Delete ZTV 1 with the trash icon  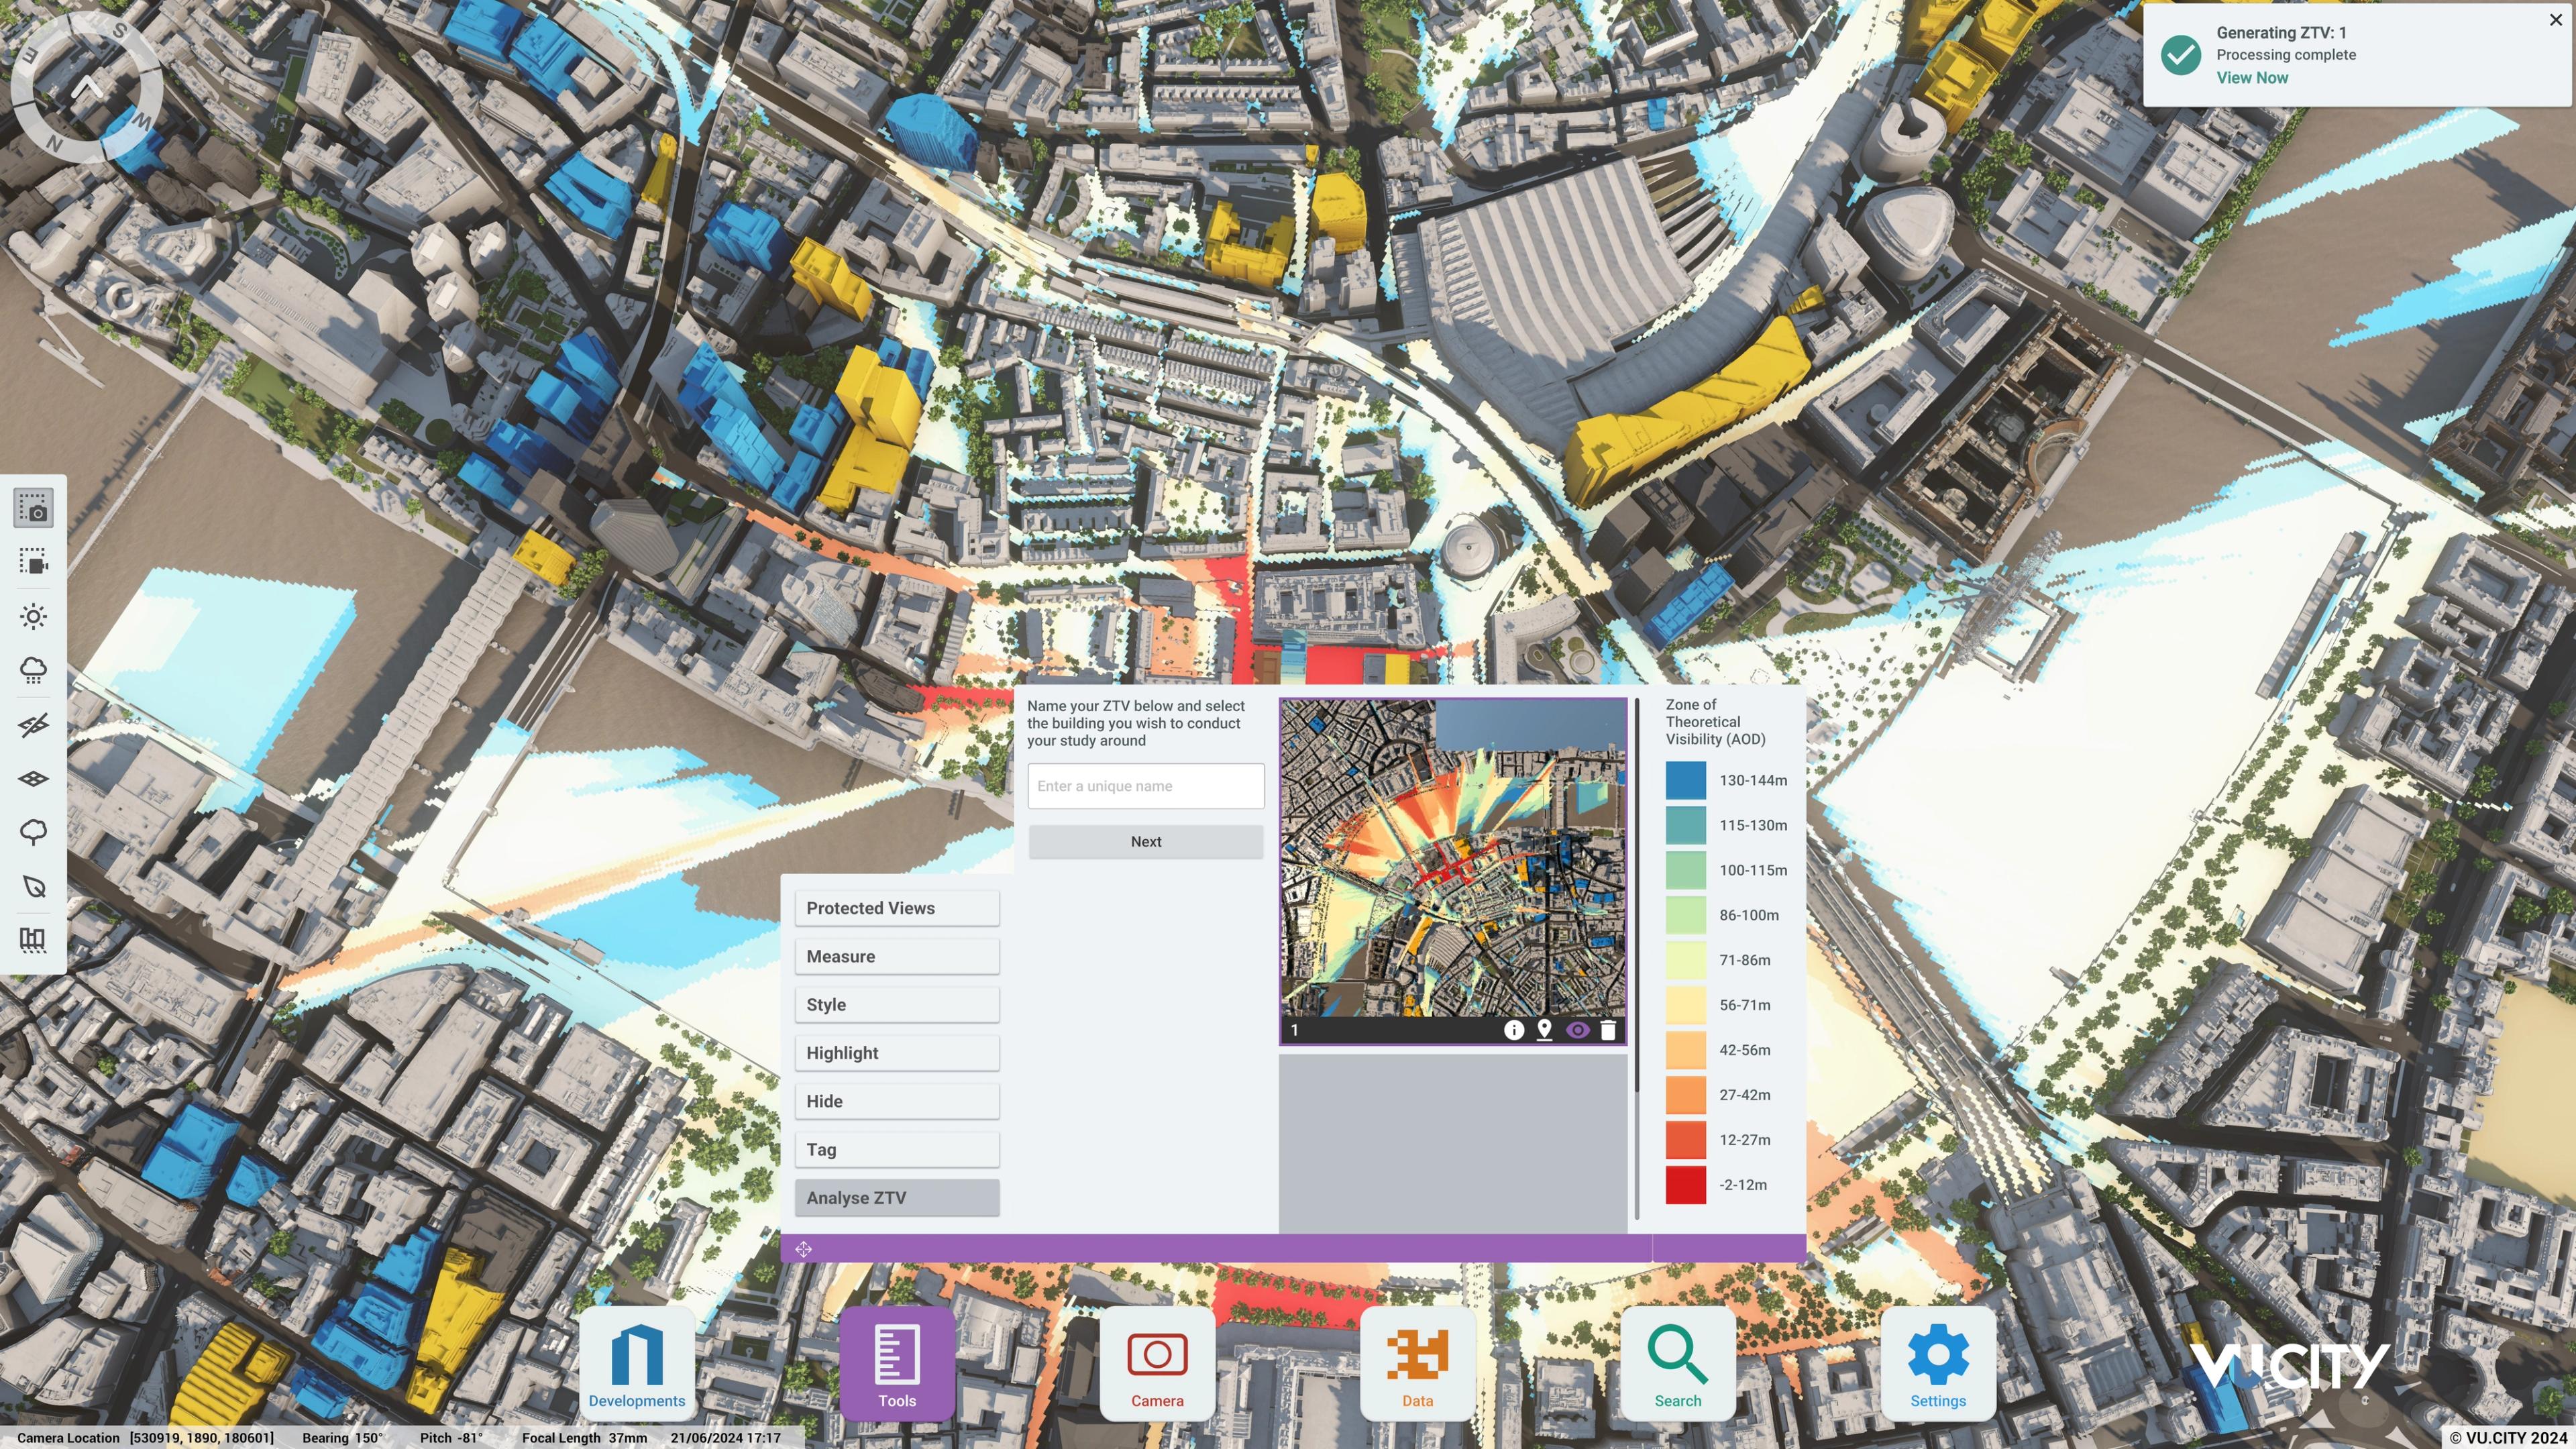point(1608,1030)
